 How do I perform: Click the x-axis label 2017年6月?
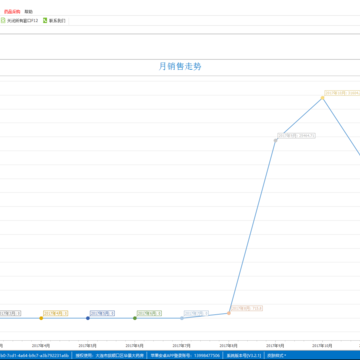135,346
